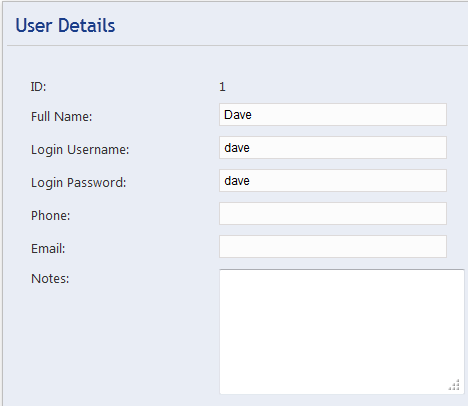Click the divider line under User Details
The image size is (468, 406).
pos(237,45)
